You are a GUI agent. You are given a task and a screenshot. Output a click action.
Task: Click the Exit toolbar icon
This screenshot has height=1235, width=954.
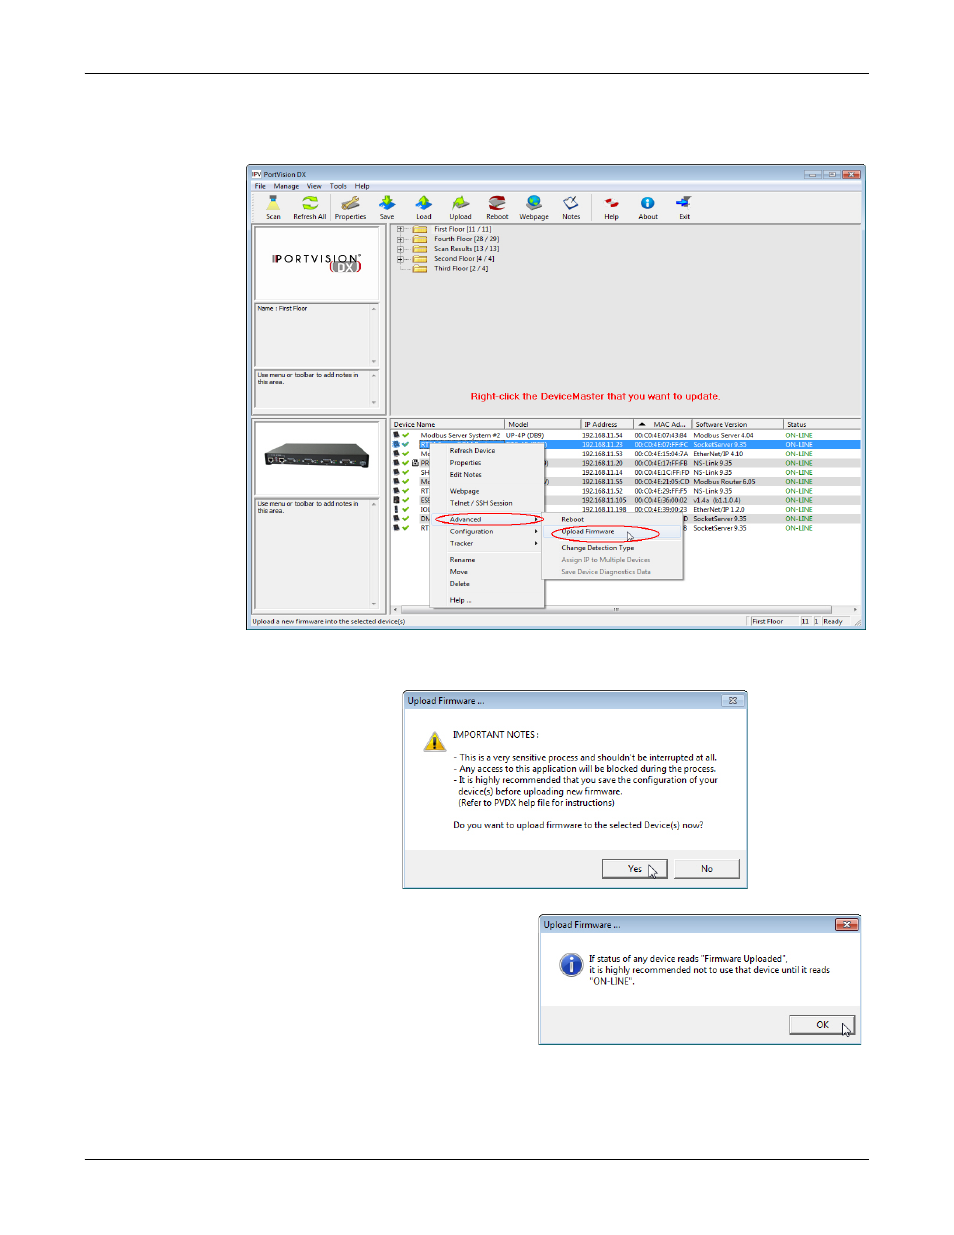[x=684, y=207]
